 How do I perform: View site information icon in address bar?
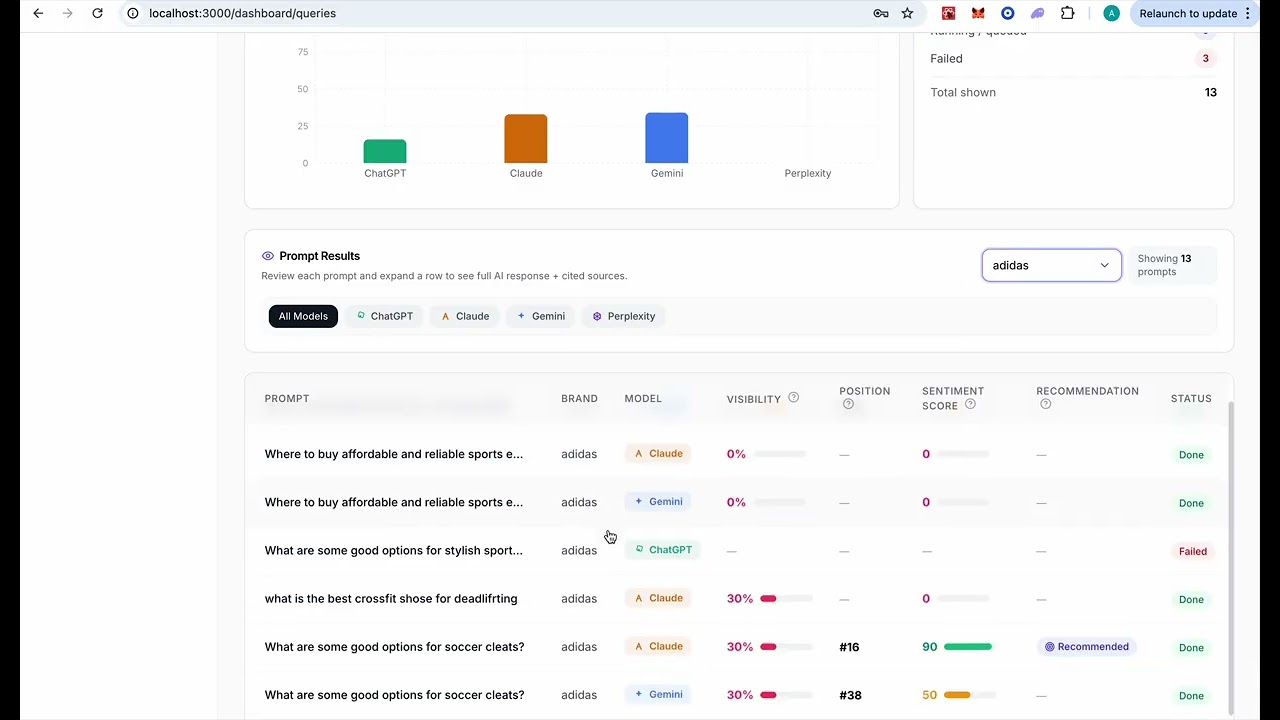(132, 13)
